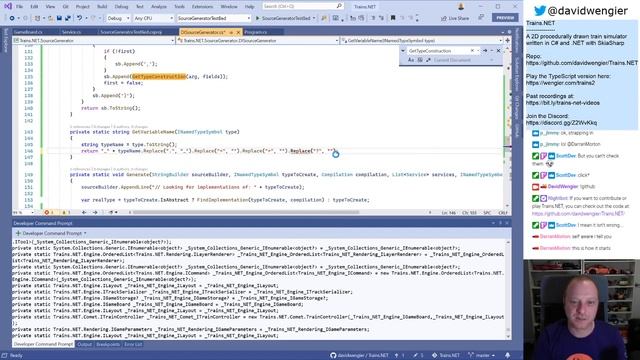
Task: Open the View menu
Action: [50, 7]
